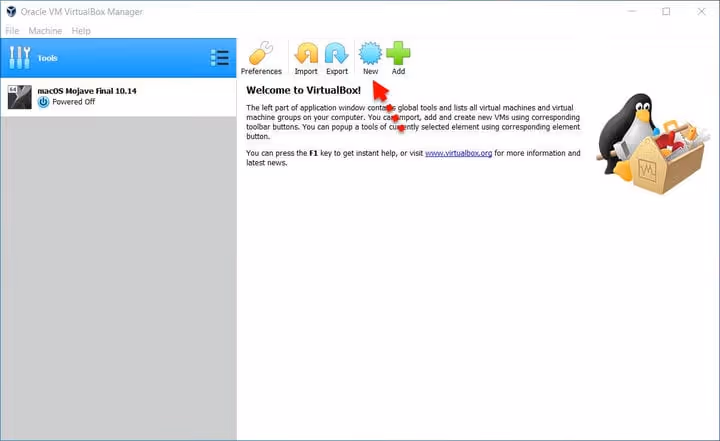Click the macOS Mojave VM thumbnail icon
Screen dimensions: 720x441
tap(20, 97)
